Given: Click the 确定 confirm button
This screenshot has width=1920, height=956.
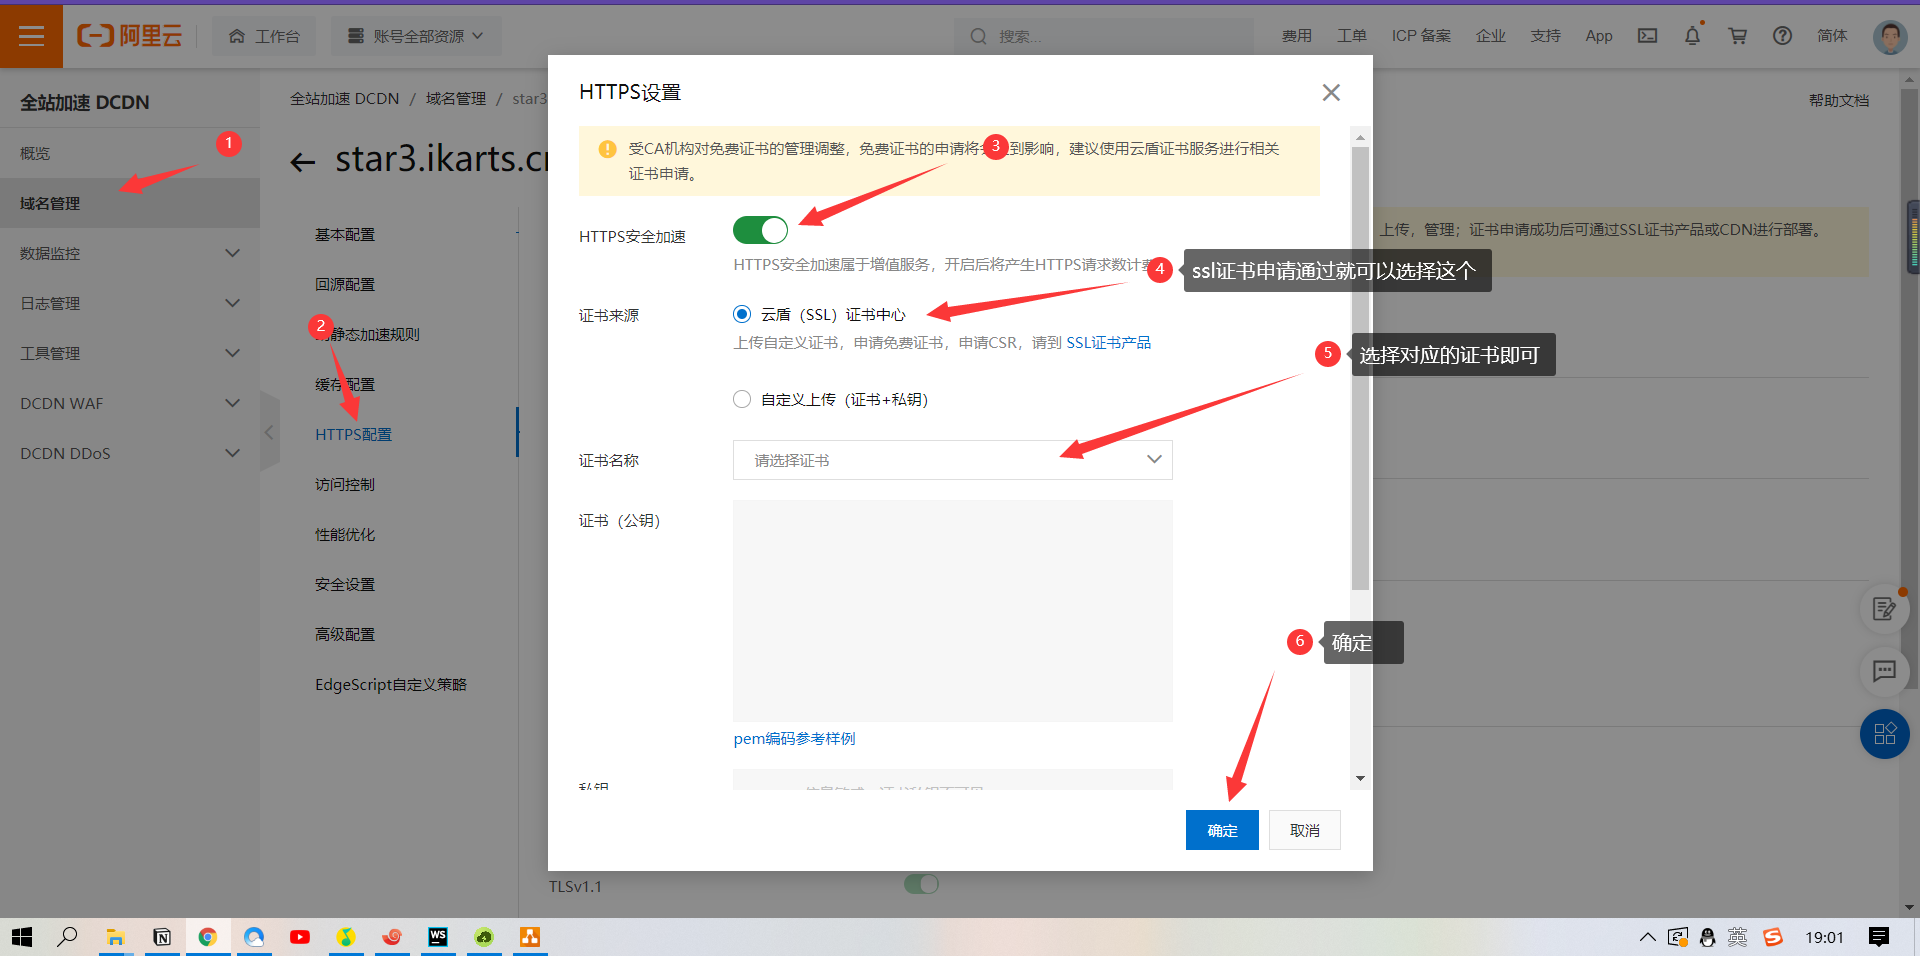Looking at the screenshot, I should (x=1222, y=830).
